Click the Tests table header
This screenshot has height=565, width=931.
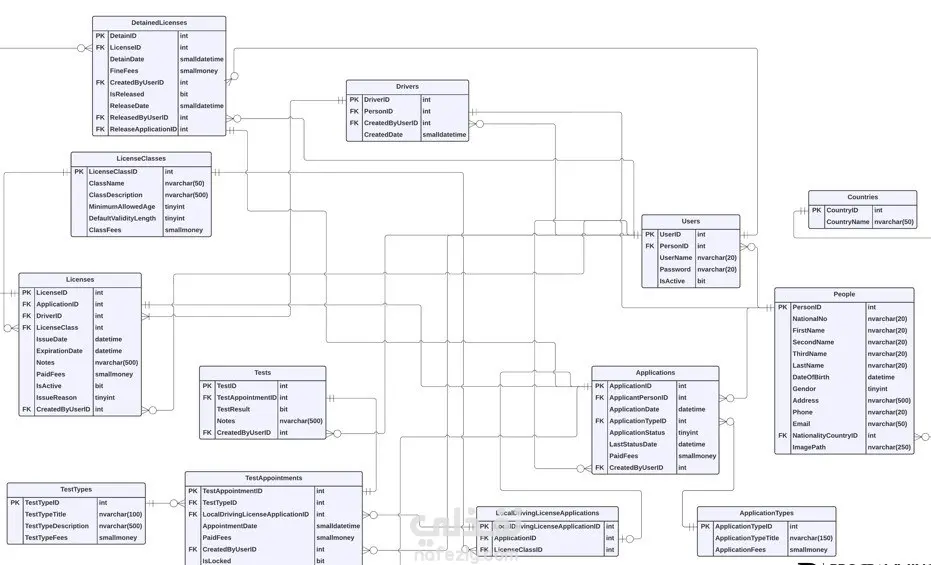(262, 373)
